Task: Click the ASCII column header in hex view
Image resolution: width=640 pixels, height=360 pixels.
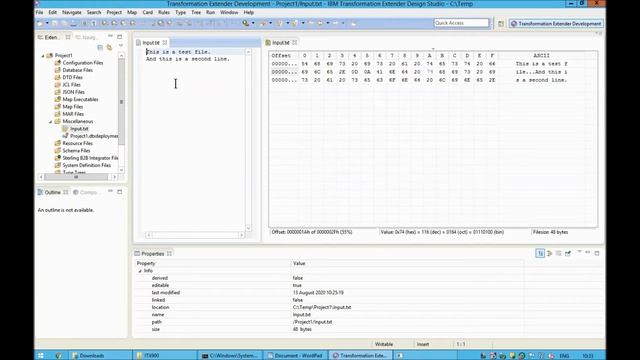Action: tap(541, 56)
